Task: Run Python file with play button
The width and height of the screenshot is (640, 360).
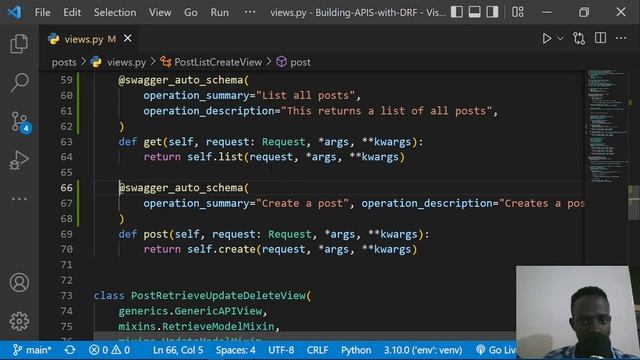Action: point(547,38)
